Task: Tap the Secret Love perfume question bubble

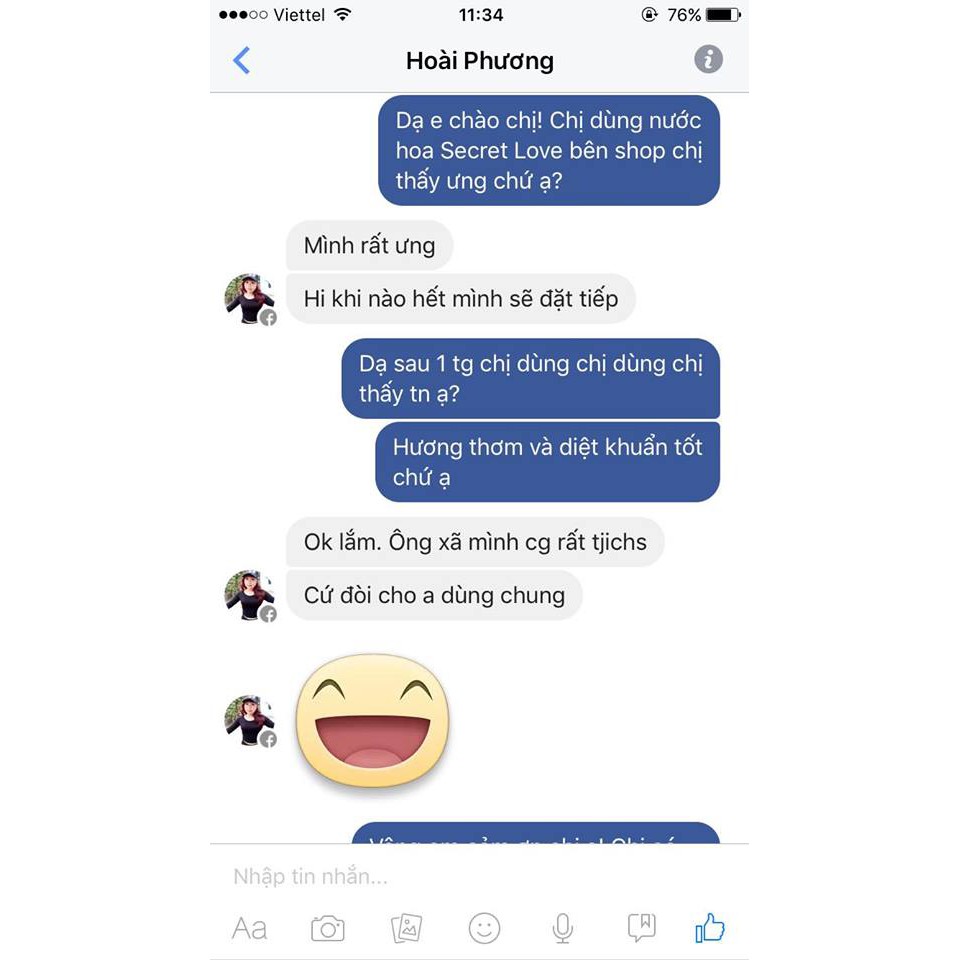Action: point(549,151)
